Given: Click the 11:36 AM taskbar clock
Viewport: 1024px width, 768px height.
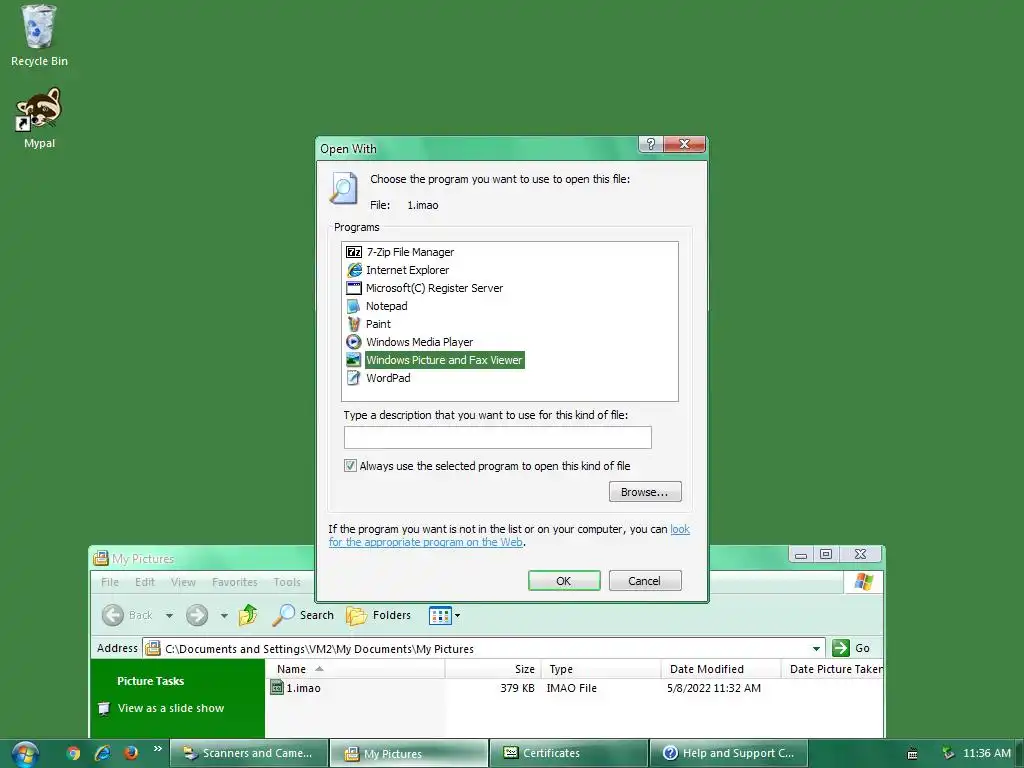Looking at the screenshot, I should point(987,753).
